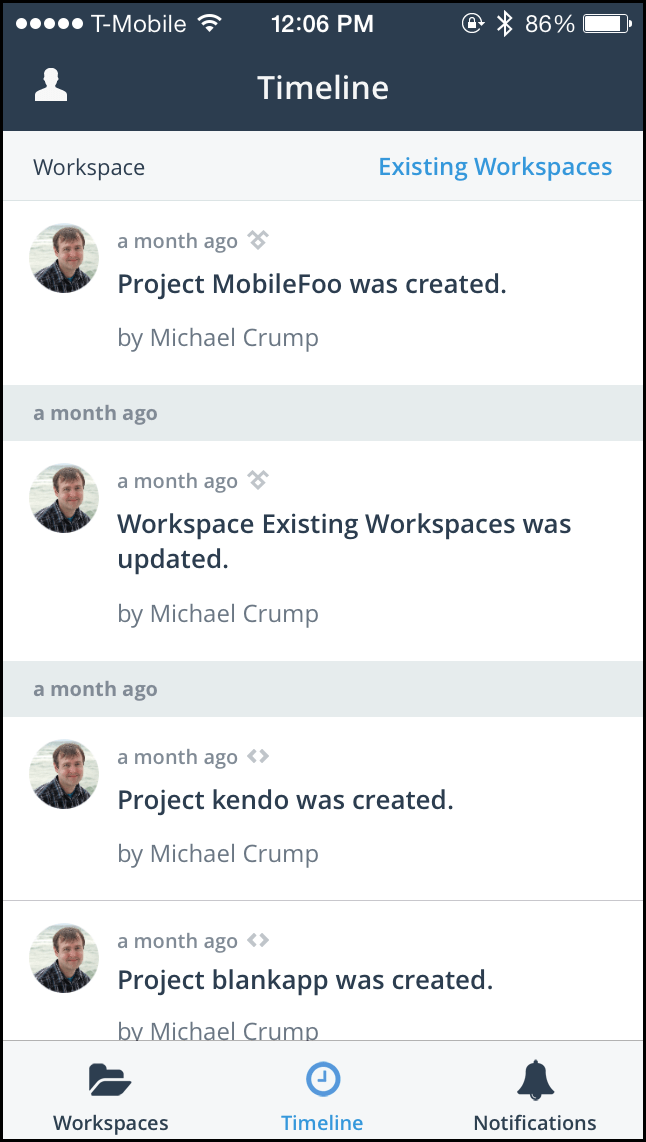Tap the Timeline clock icon
The width and height of the screenshot is (646, 1142).
[322, 1079]
